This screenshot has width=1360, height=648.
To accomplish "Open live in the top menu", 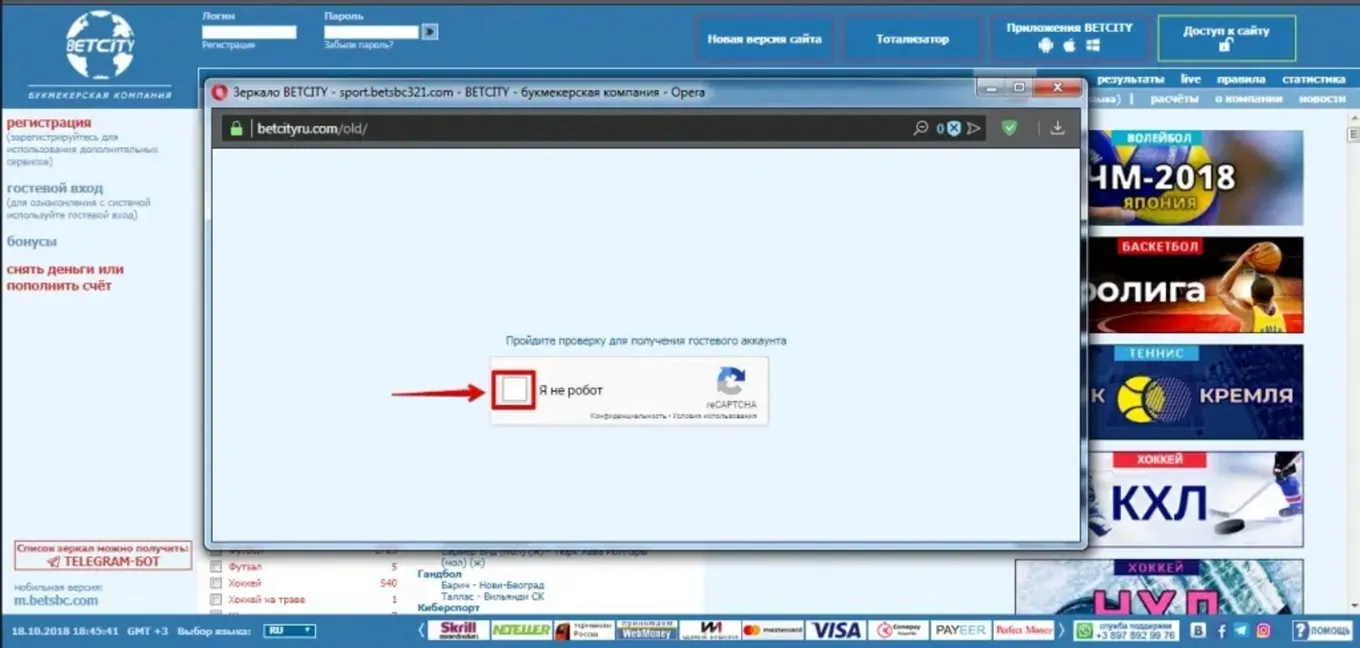I will [1190, 79].
